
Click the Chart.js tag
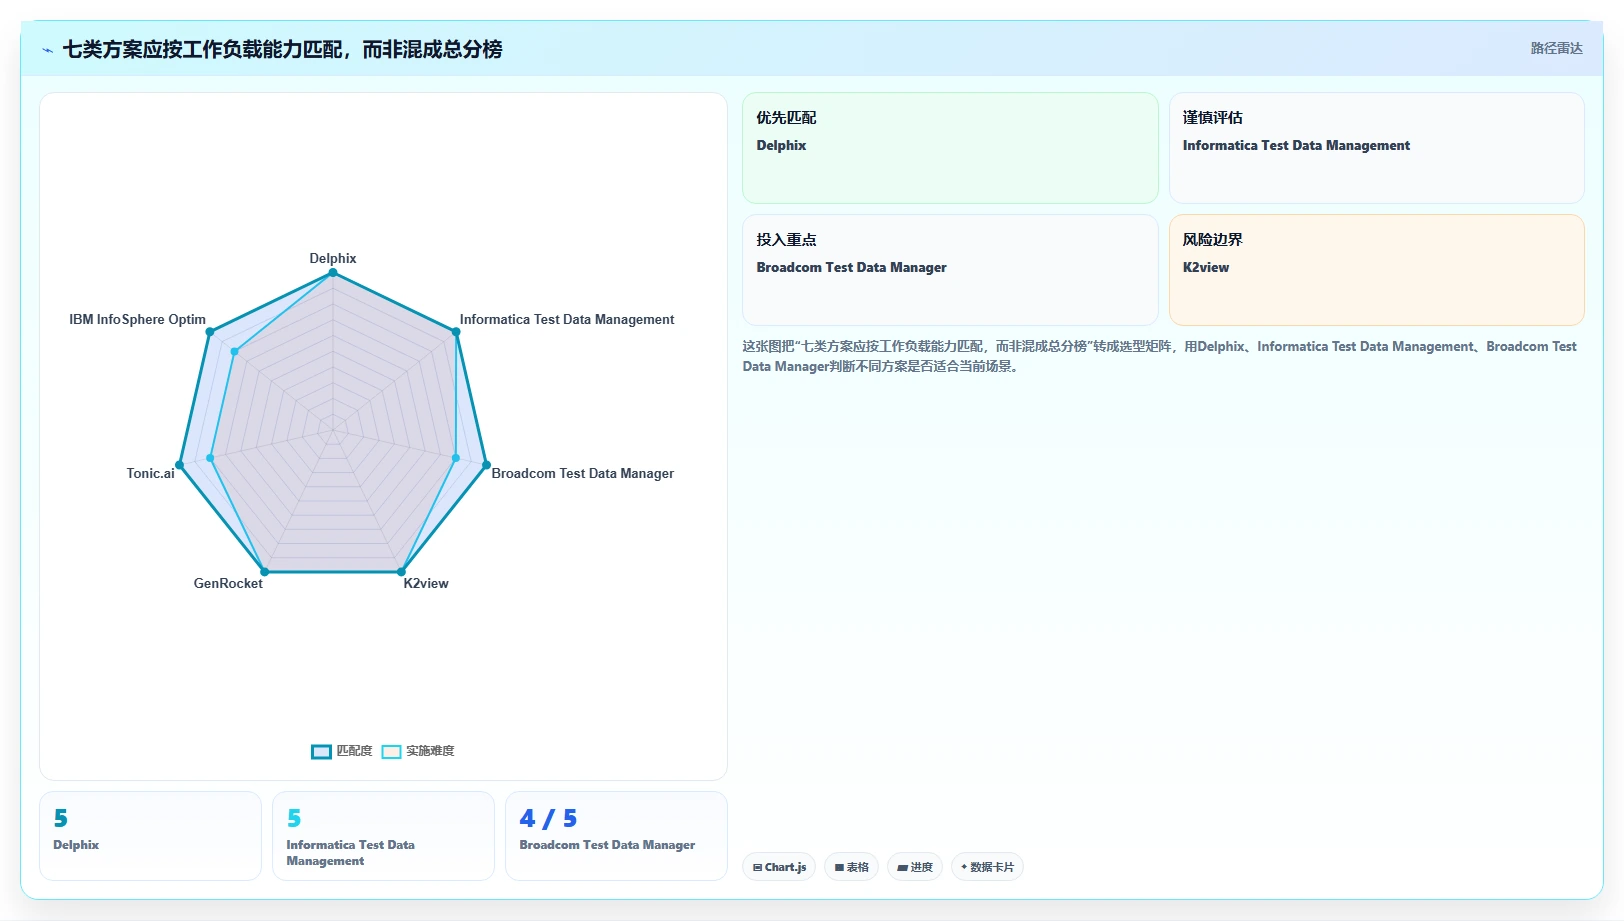779,867
